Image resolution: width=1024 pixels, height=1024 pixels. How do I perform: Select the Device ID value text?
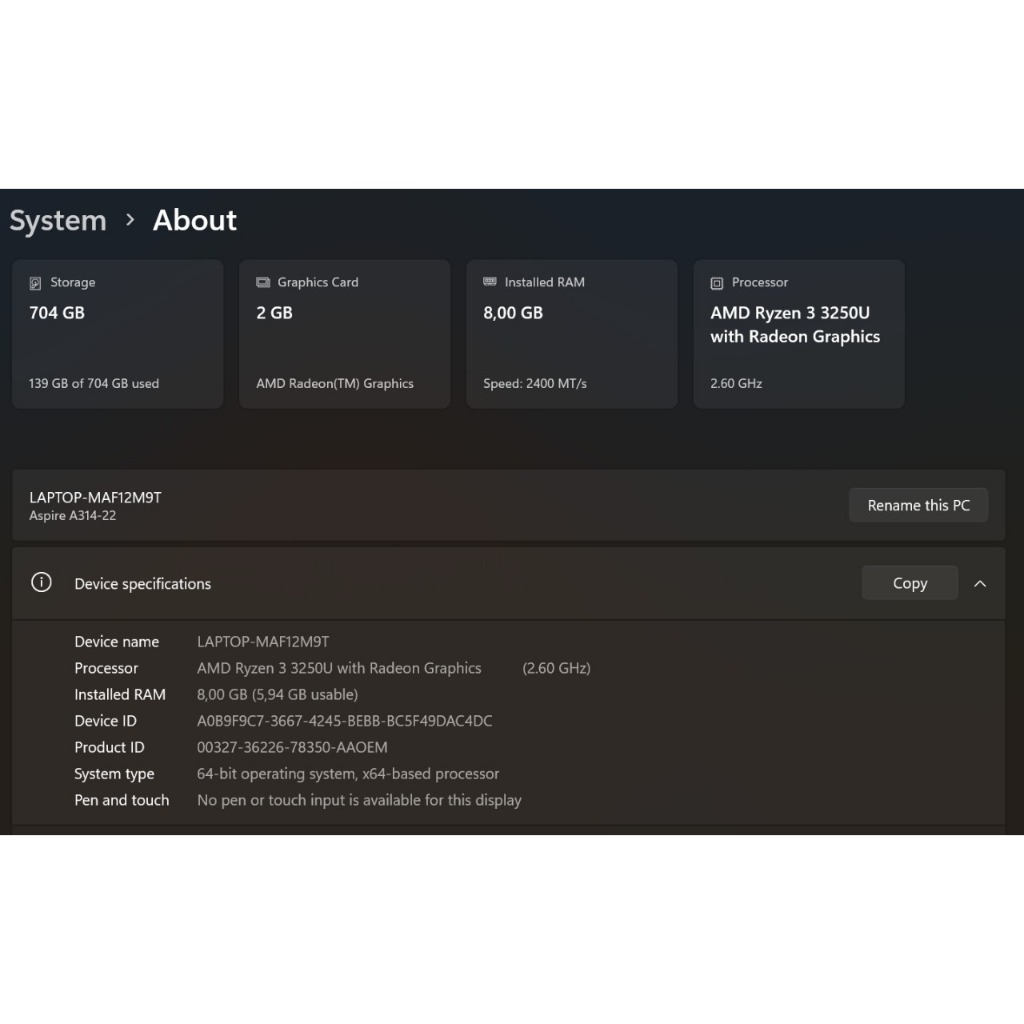click(345, 720)
